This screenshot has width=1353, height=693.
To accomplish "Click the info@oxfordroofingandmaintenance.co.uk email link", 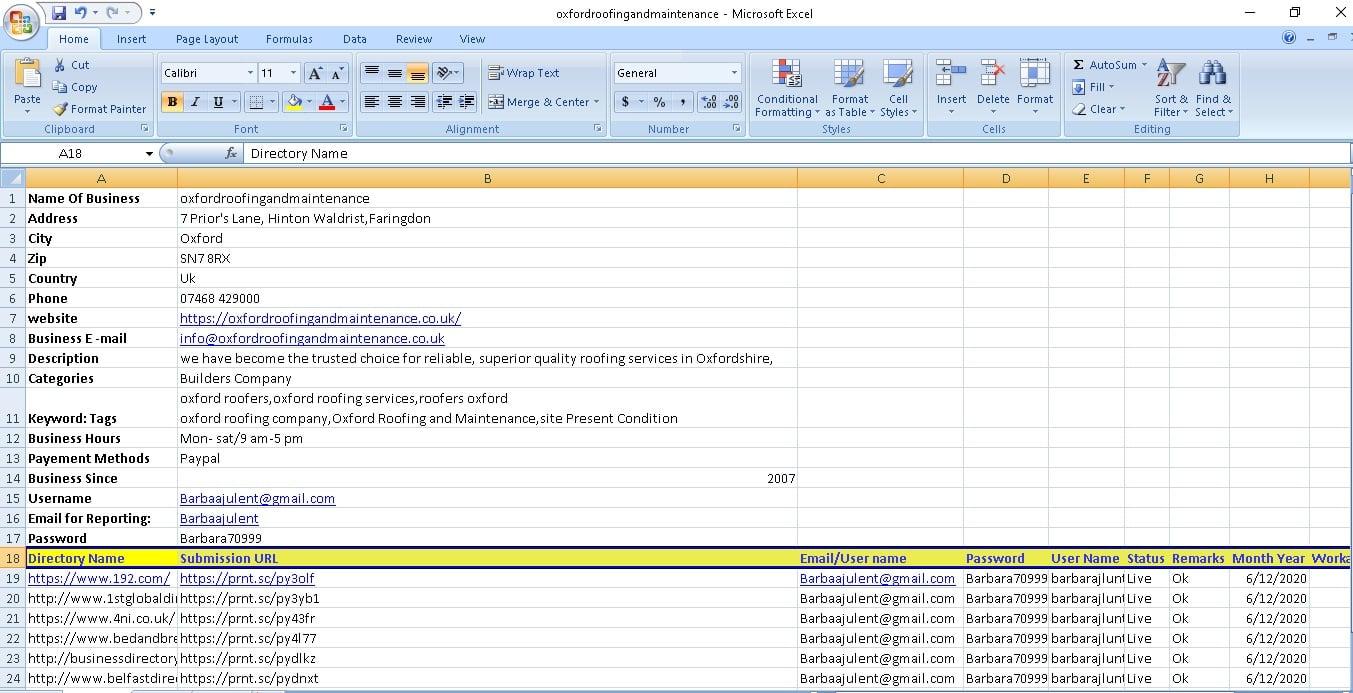I will coord(312,338).
